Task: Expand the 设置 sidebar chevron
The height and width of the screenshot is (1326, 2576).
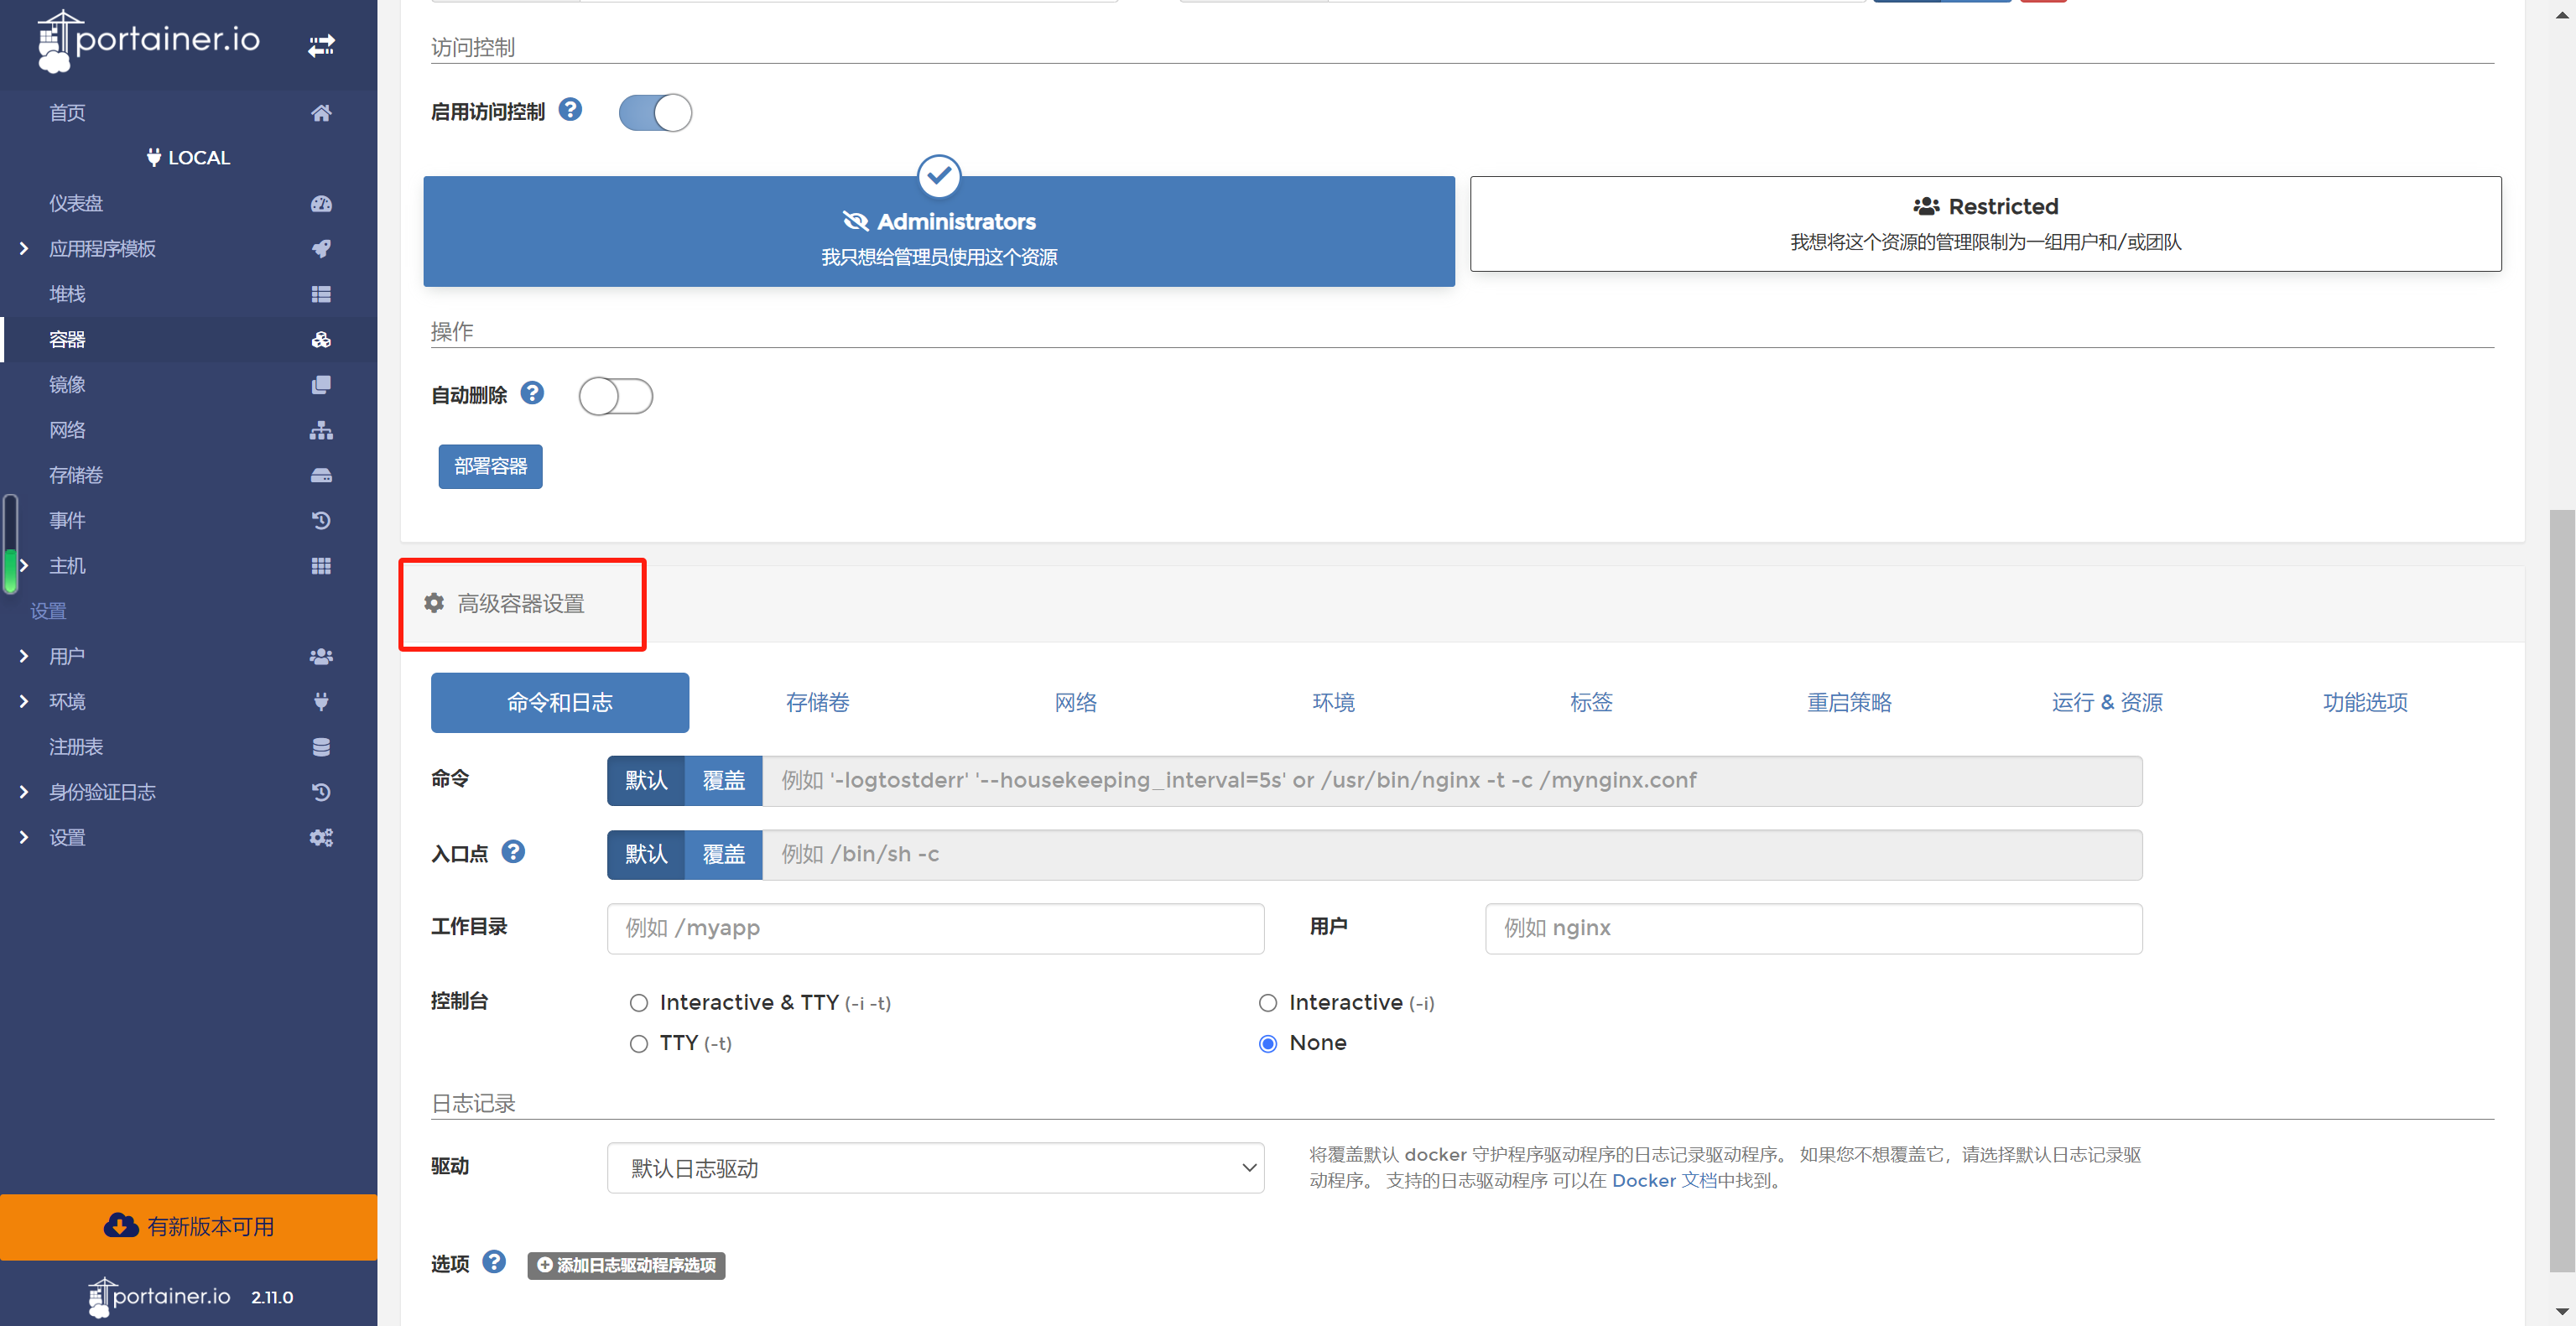Action: (x=24, y=838)
